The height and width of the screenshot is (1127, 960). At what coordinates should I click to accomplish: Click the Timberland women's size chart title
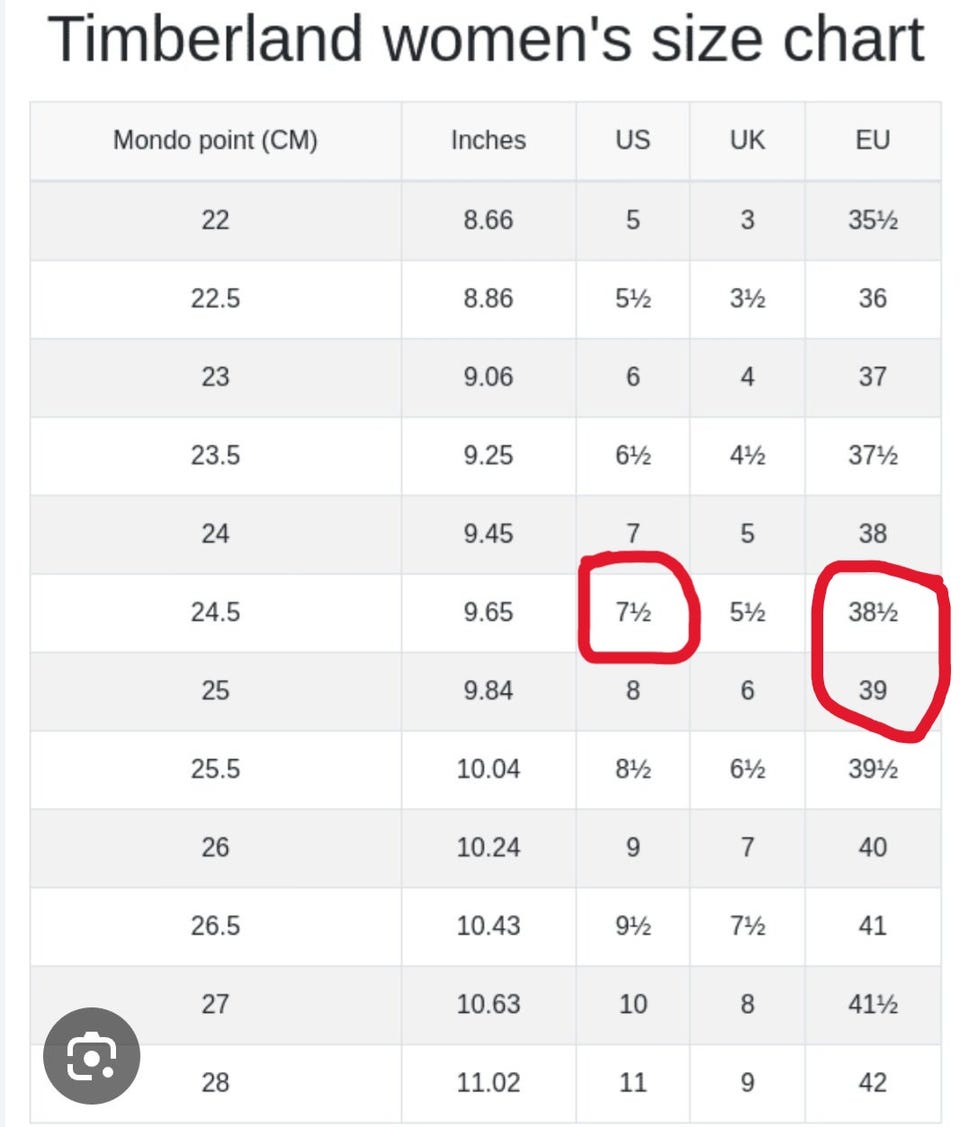(486, 40)
